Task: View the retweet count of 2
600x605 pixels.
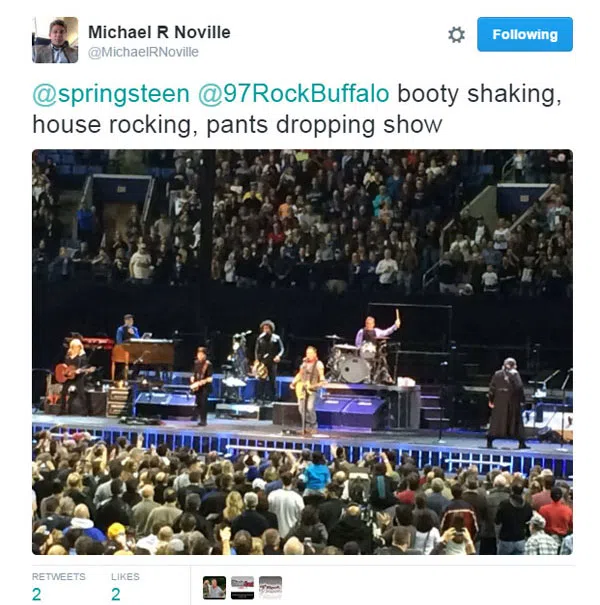Action: coord(37,595)
